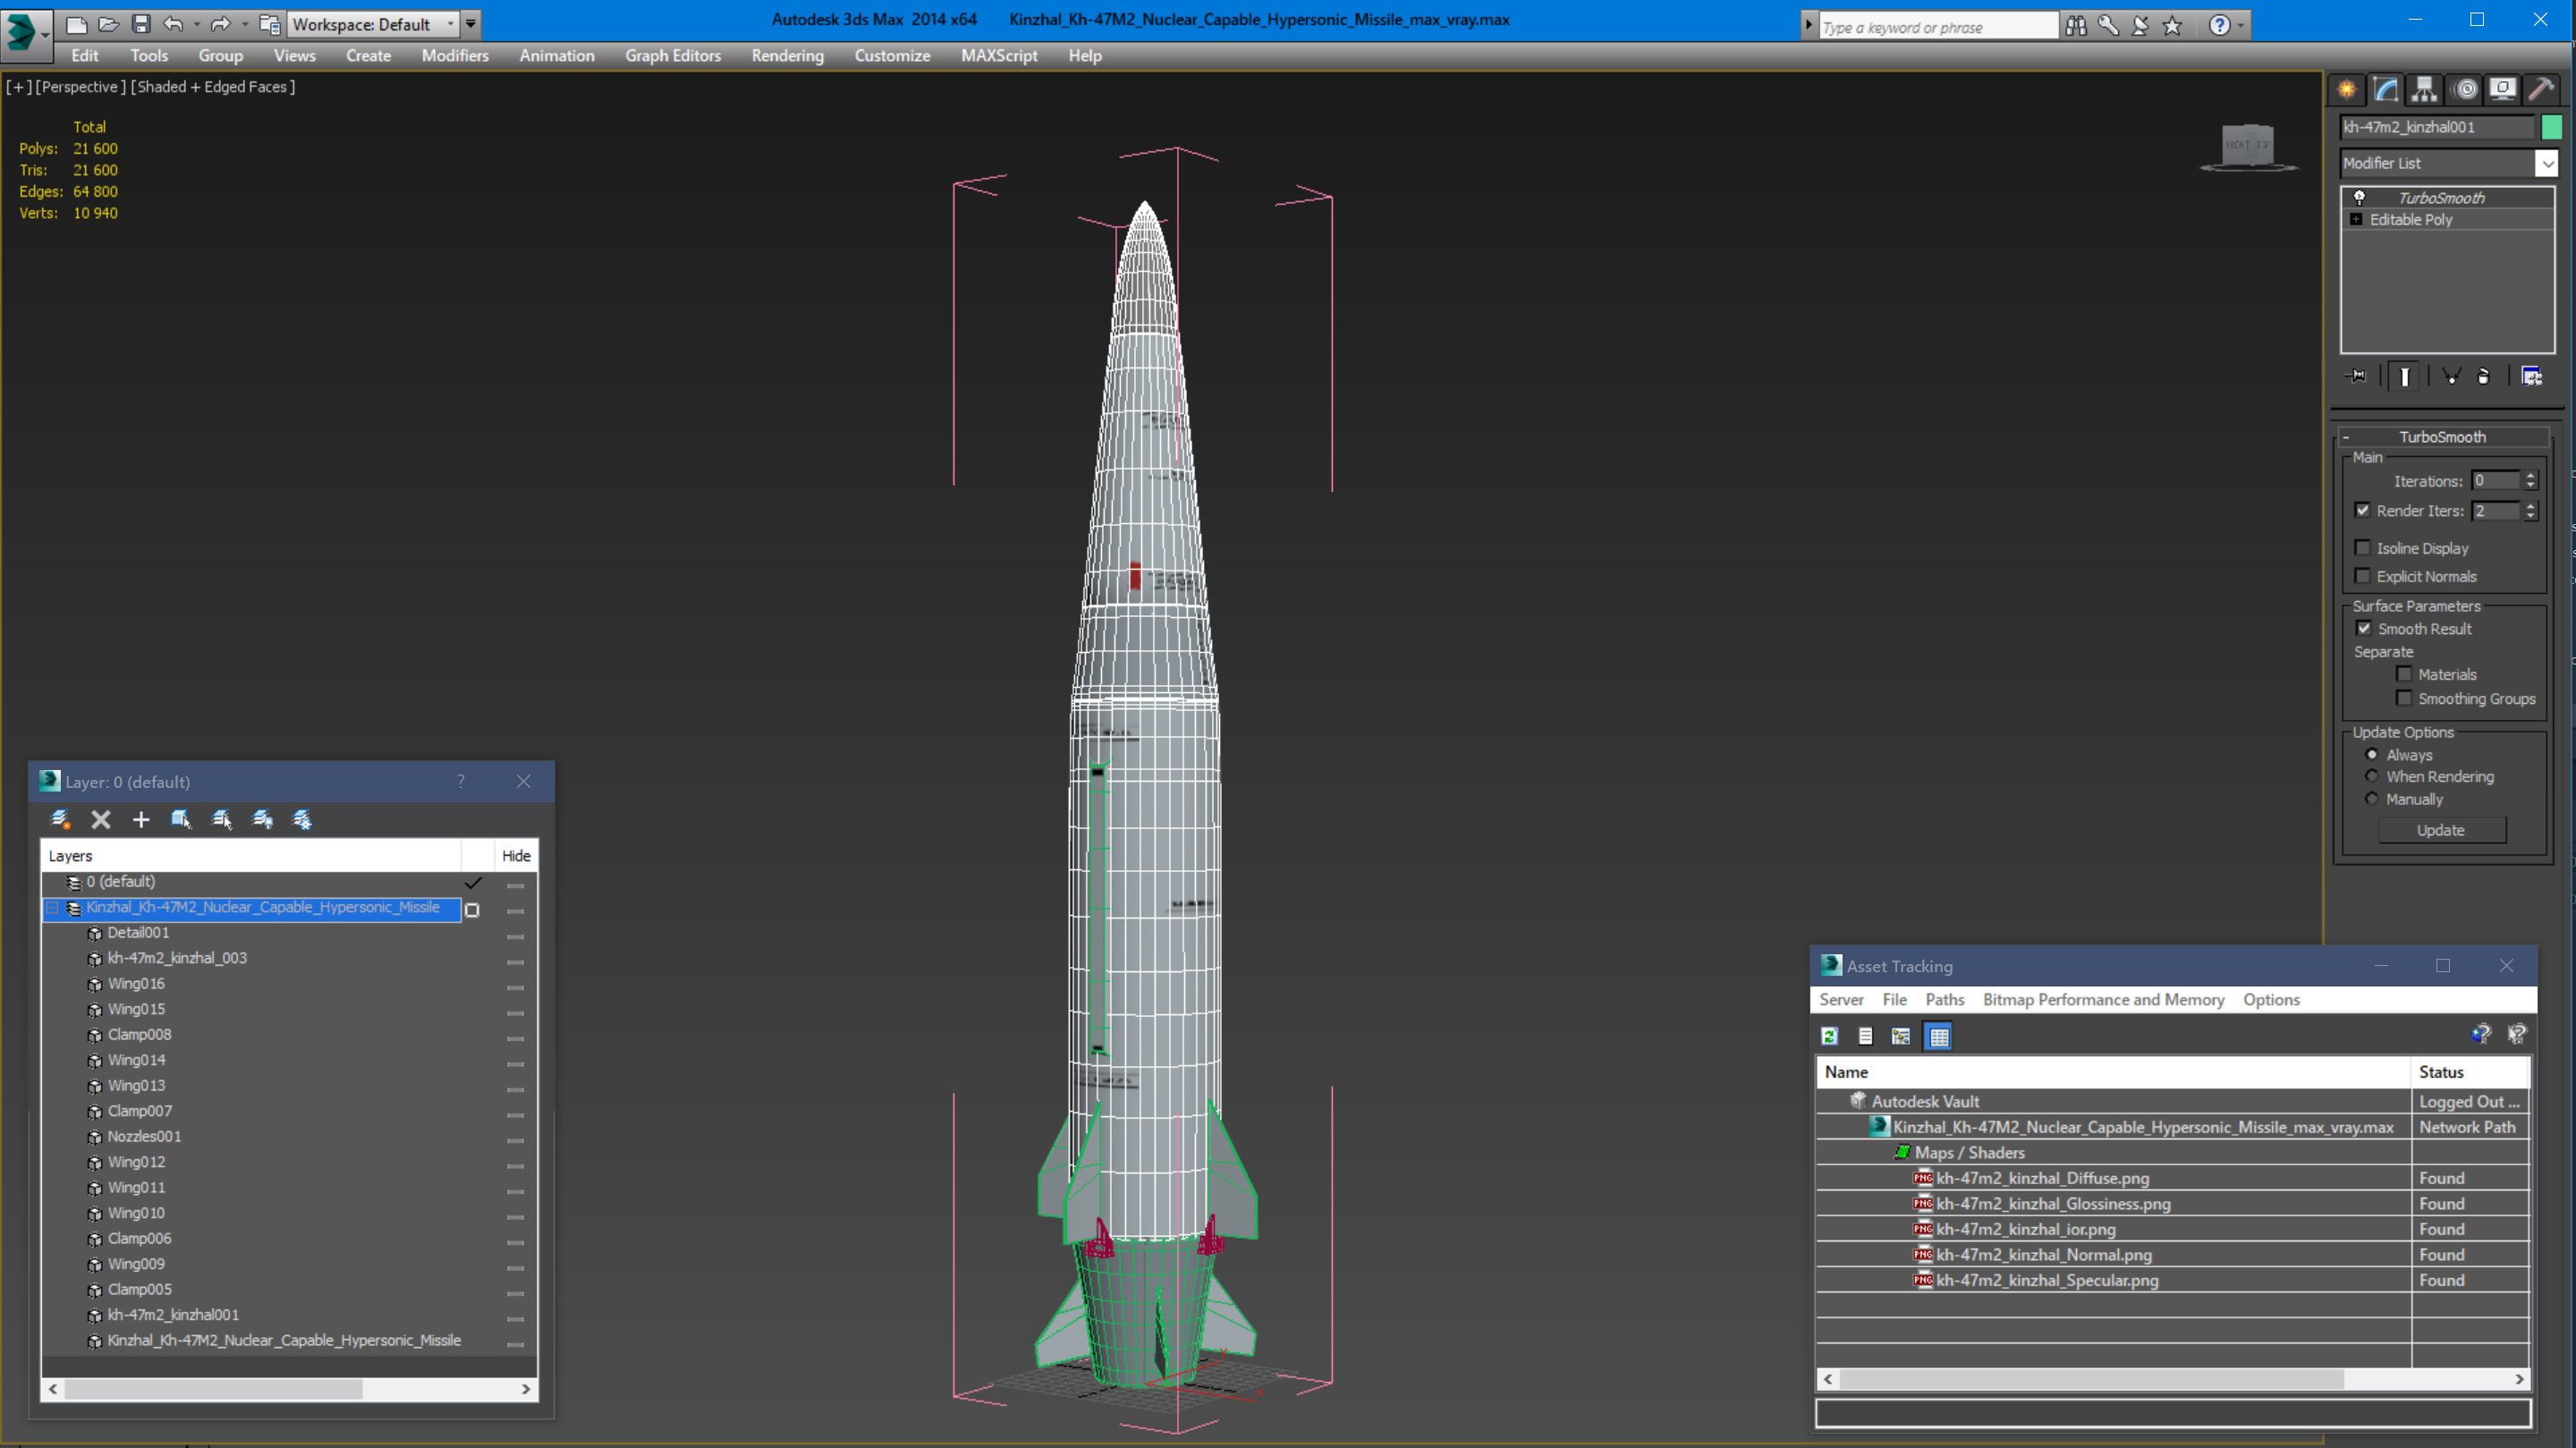Open the Workspace Default dropdown
This screenshot has width=2576, height=1448.
(450, 24)
